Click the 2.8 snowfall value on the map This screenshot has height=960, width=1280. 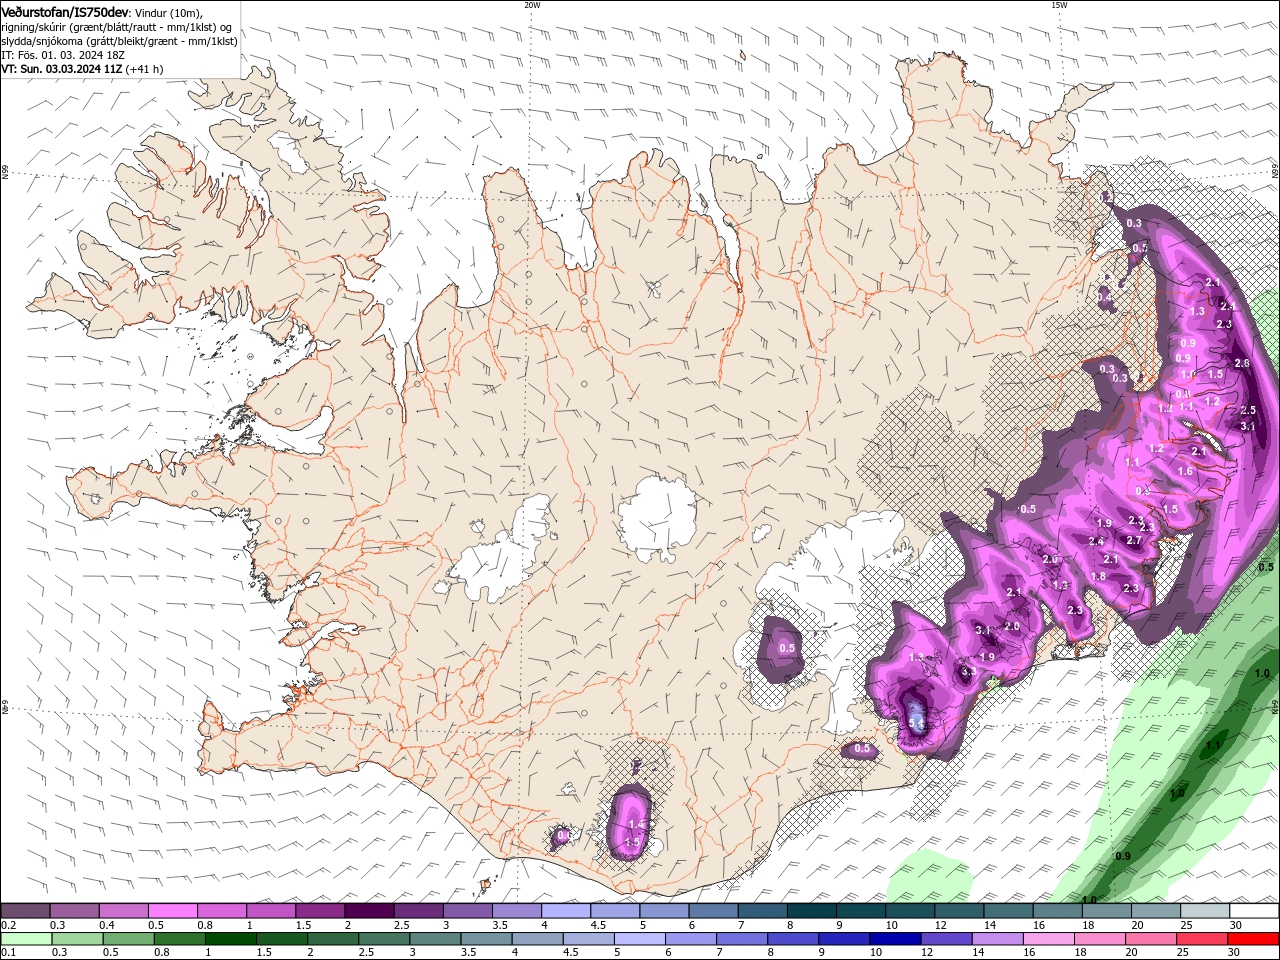[x=1242, y=363]
